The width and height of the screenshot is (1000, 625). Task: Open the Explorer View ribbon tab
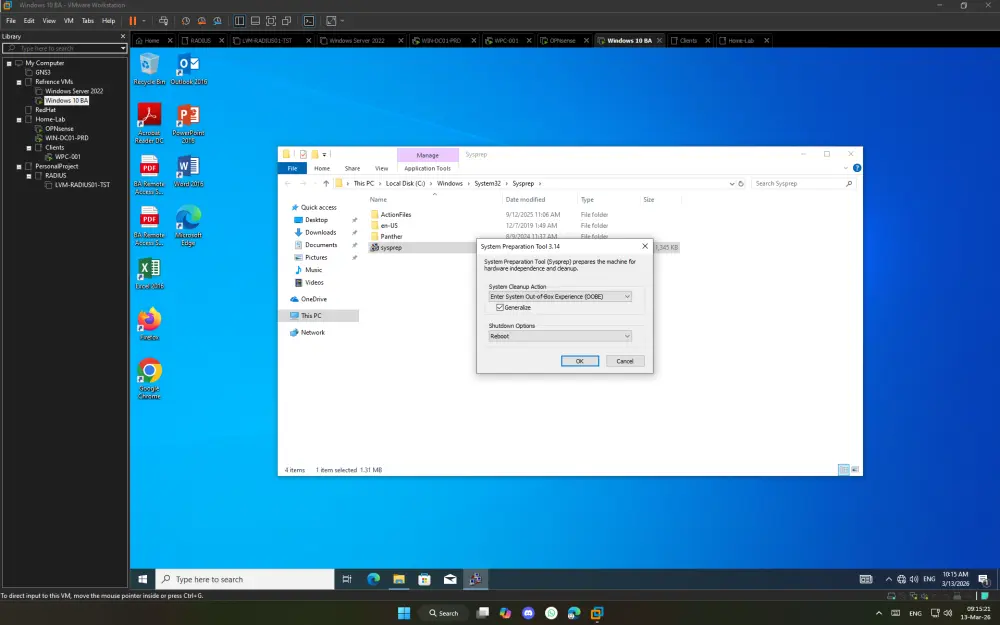point(381,168)
